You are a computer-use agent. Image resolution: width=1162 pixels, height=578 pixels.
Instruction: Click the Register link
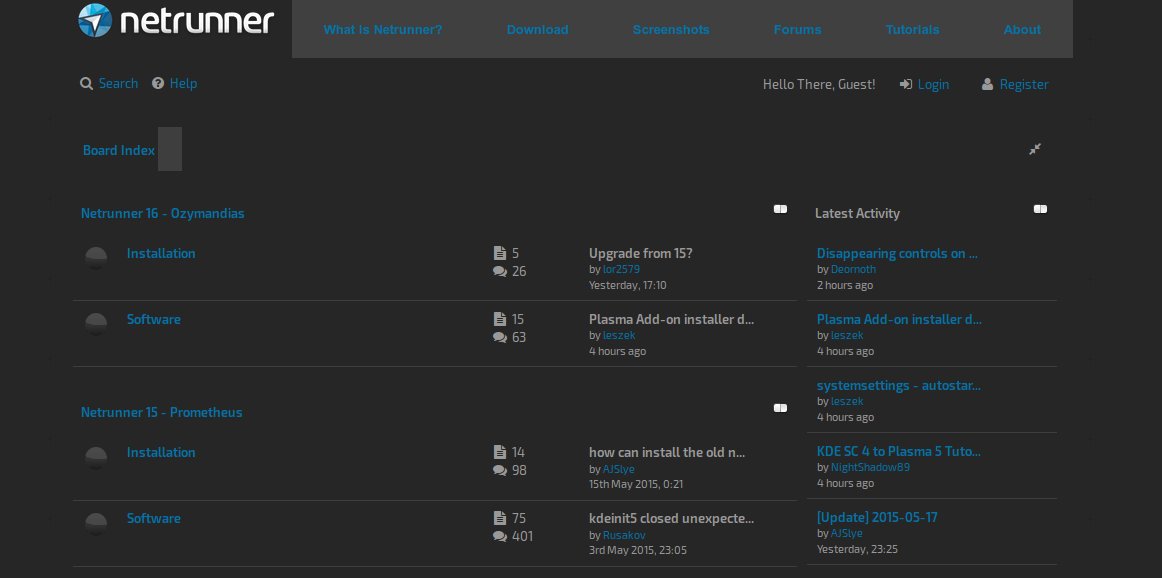click(1023, 84)
